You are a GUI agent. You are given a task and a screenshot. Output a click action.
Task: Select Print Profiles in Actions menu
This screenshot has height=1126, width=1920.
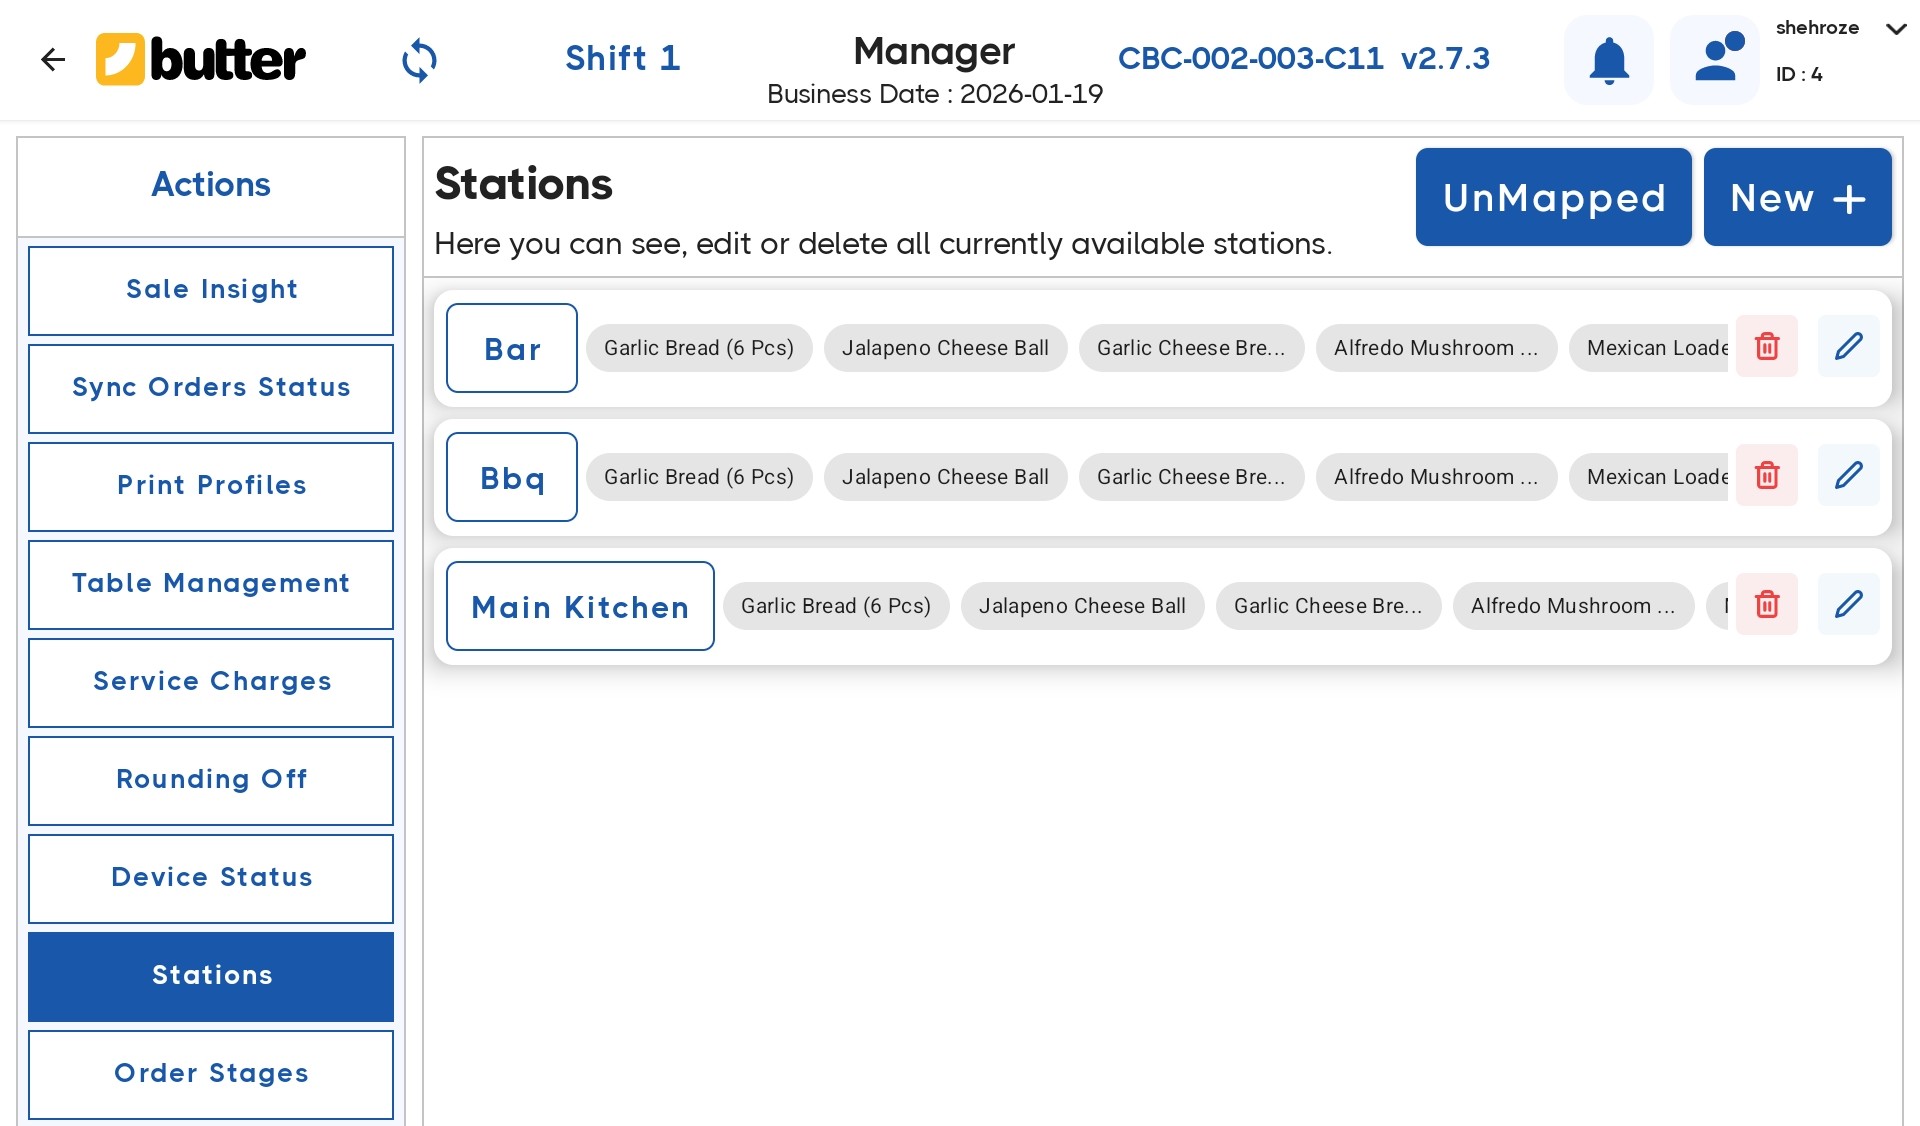pyautogui.click(x=211, y=486)
